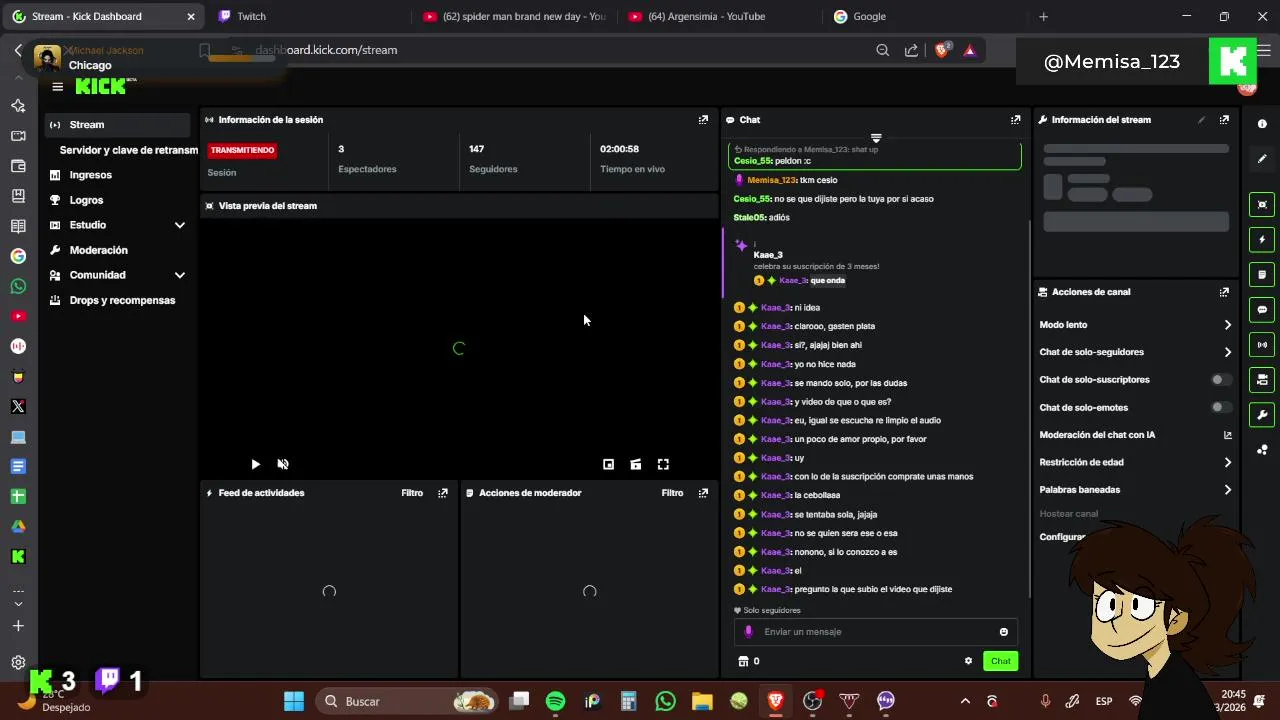The image size is (1280, 720).
Task: Click the Enviar un mensaje input
Action: pos(878,632)
